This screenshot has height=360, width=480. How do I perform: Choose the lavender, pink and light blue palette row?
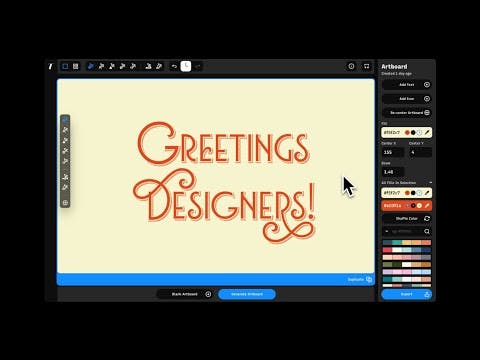407,272
